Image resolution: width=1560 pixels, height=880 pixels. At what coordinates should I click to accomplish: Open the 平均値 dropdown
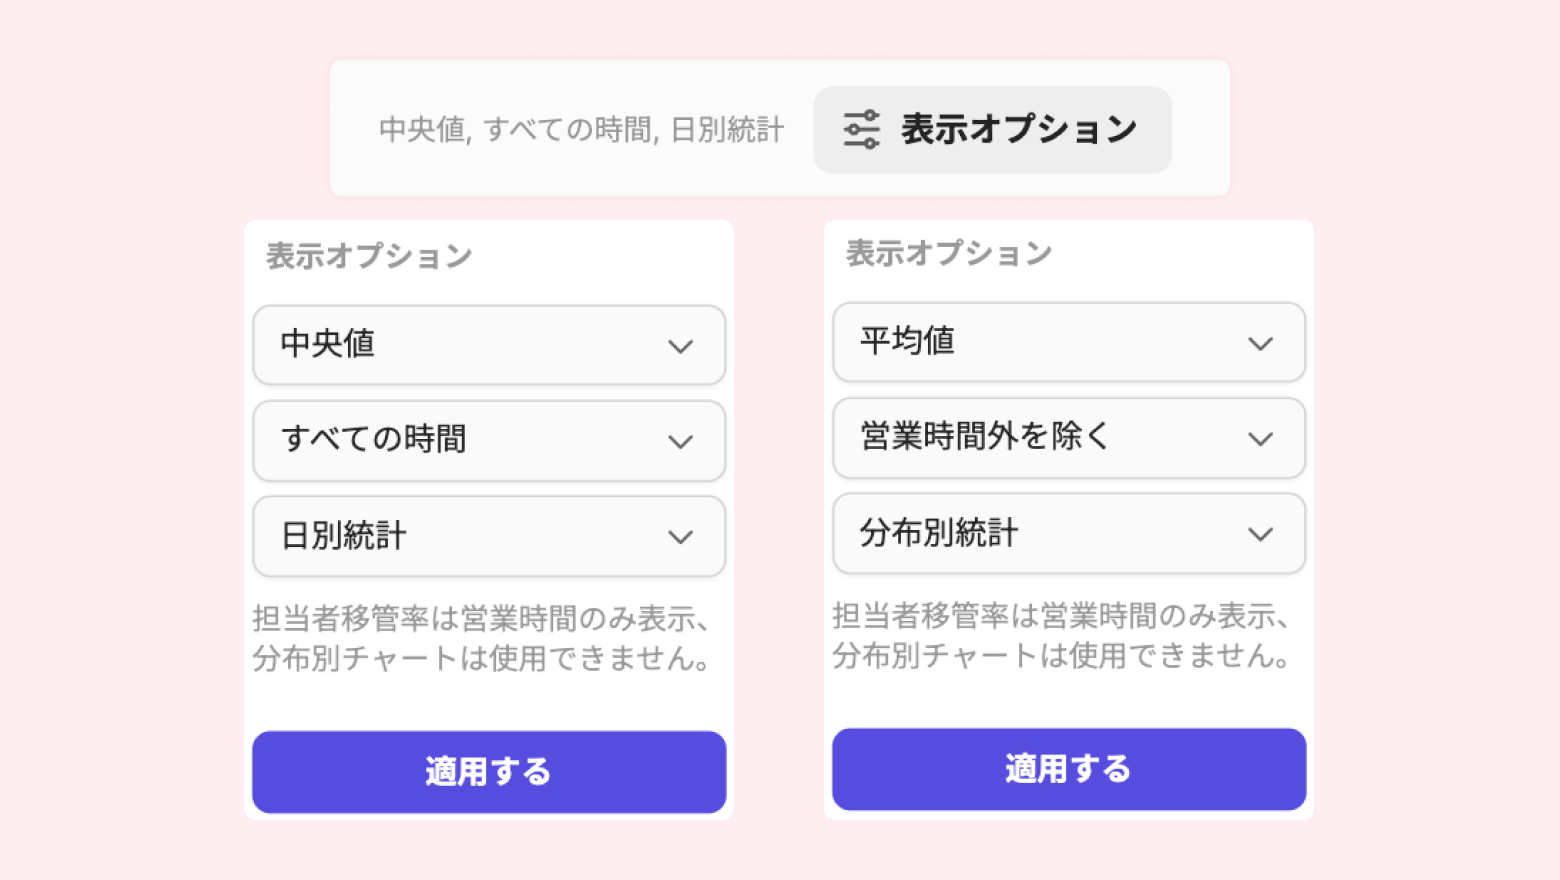pyautogui.click(x=1068, y=342)
